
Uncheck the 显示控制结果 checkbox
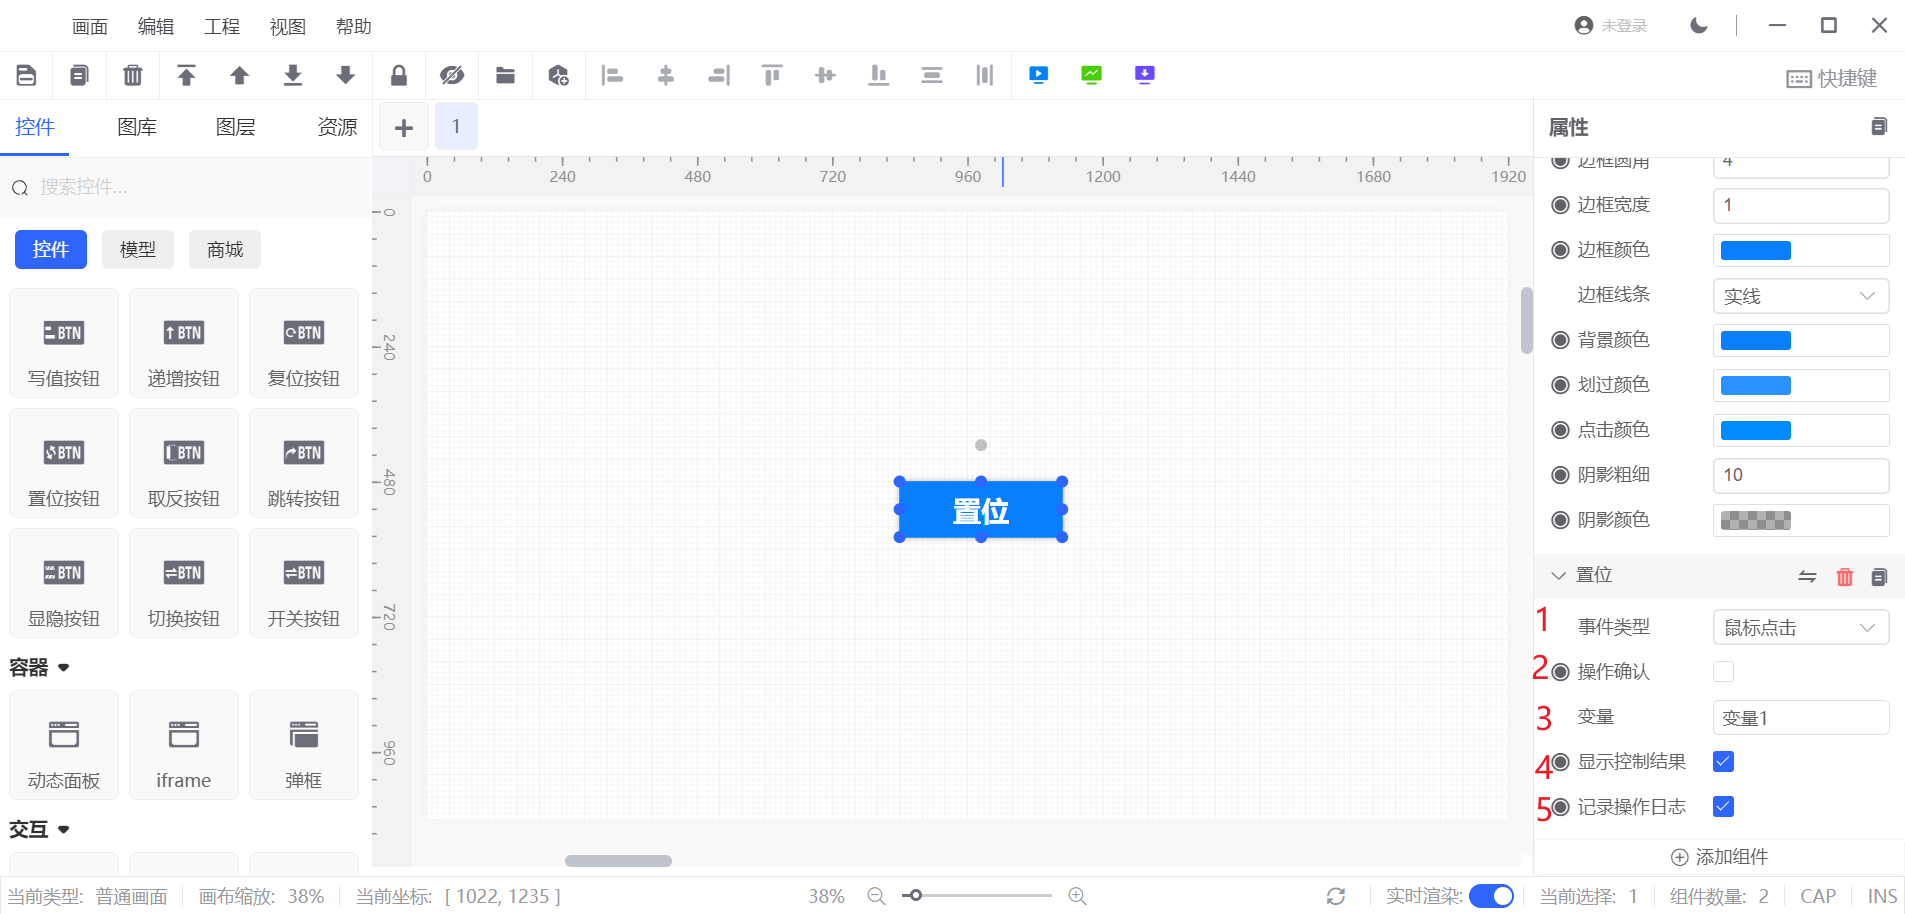coord(1723,762)
